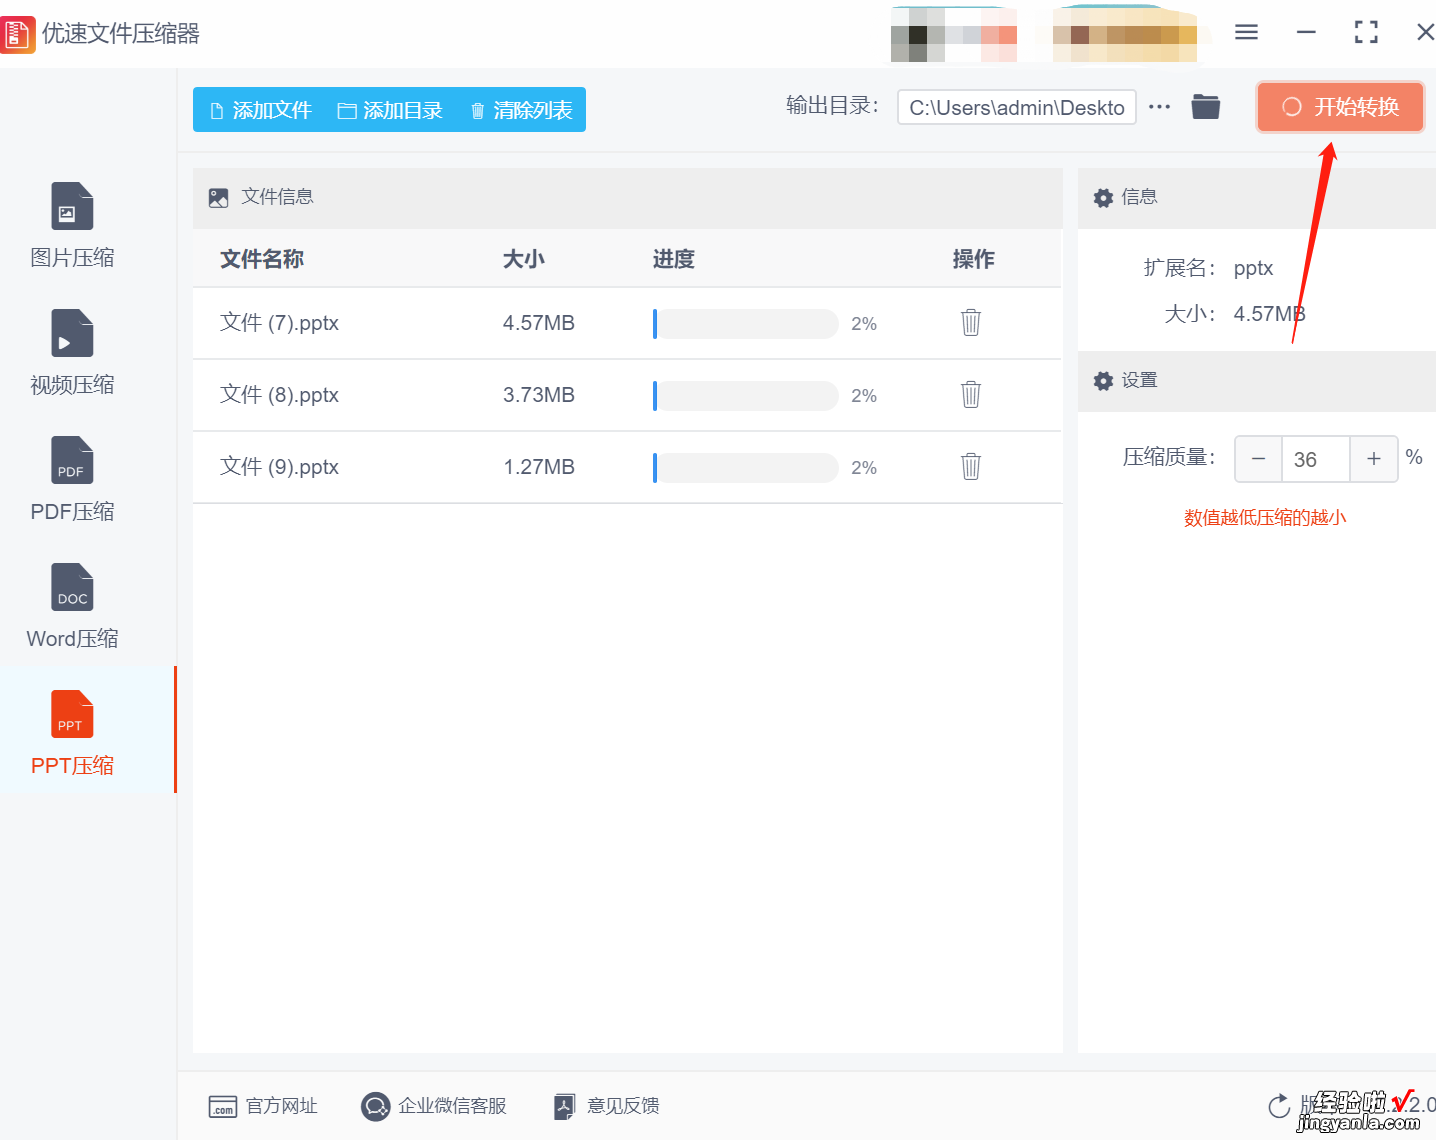Delete 文件 (9).pptx with its trash icon

coord(971,466)
